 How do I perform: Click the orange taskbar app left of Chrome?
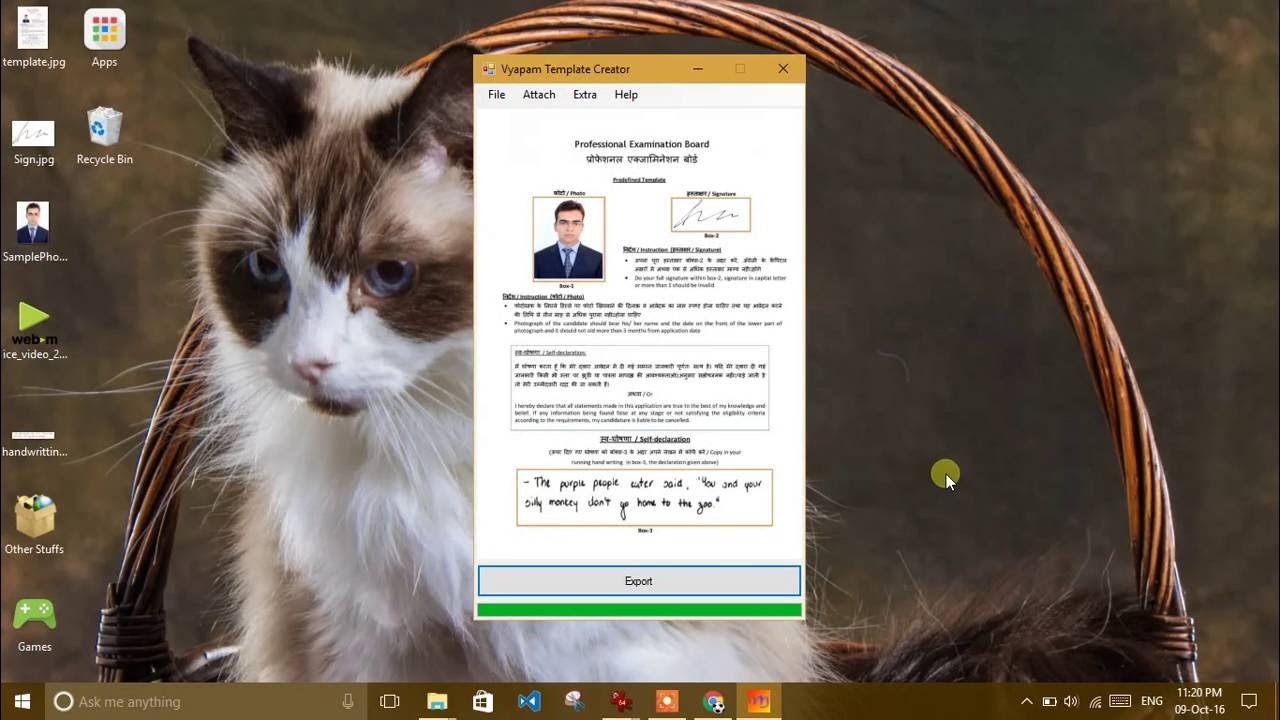point(667,702)
